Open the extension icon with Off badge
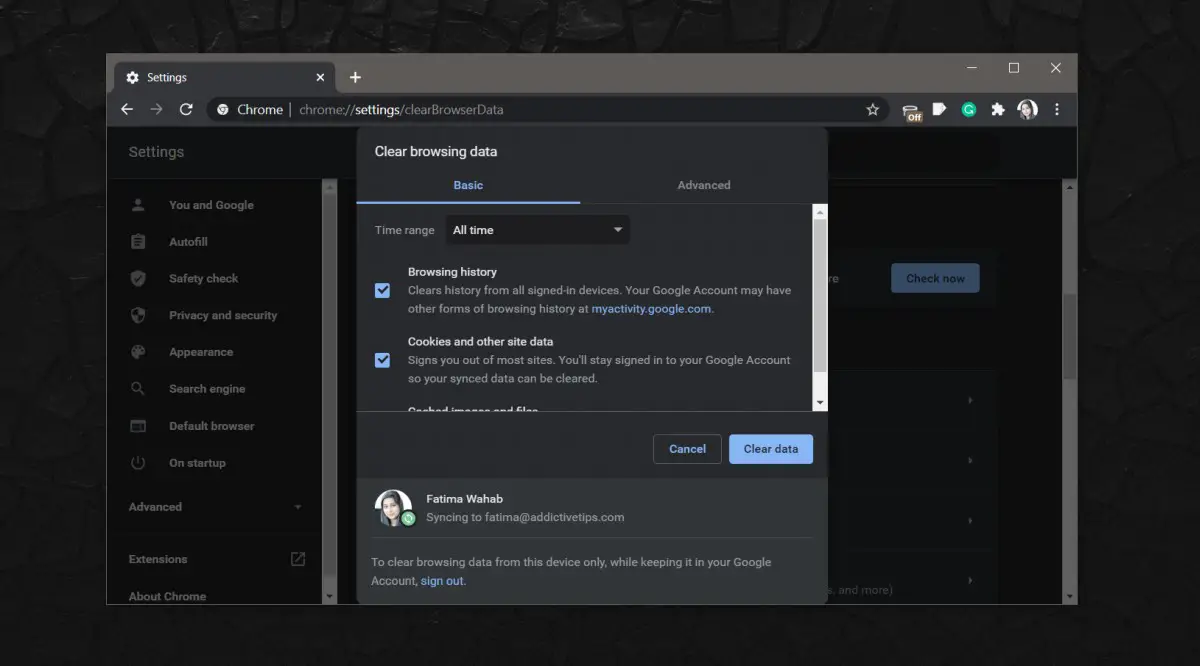Image resolution: width=1200 pixels, height=666 pixels. [x=911, y=111]
